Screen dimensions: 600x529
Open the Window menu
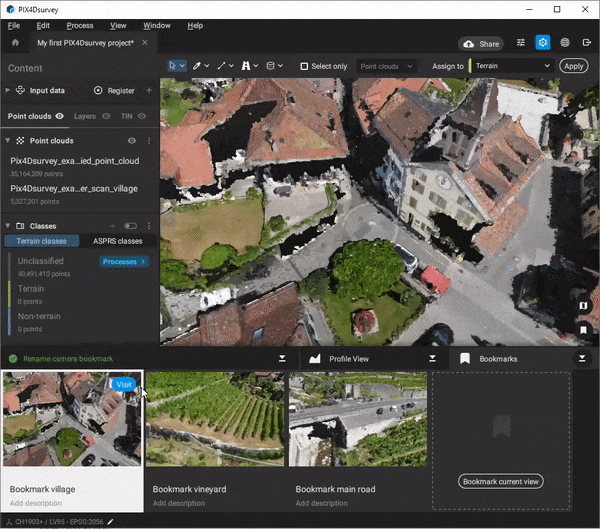(x=157, y=26)
